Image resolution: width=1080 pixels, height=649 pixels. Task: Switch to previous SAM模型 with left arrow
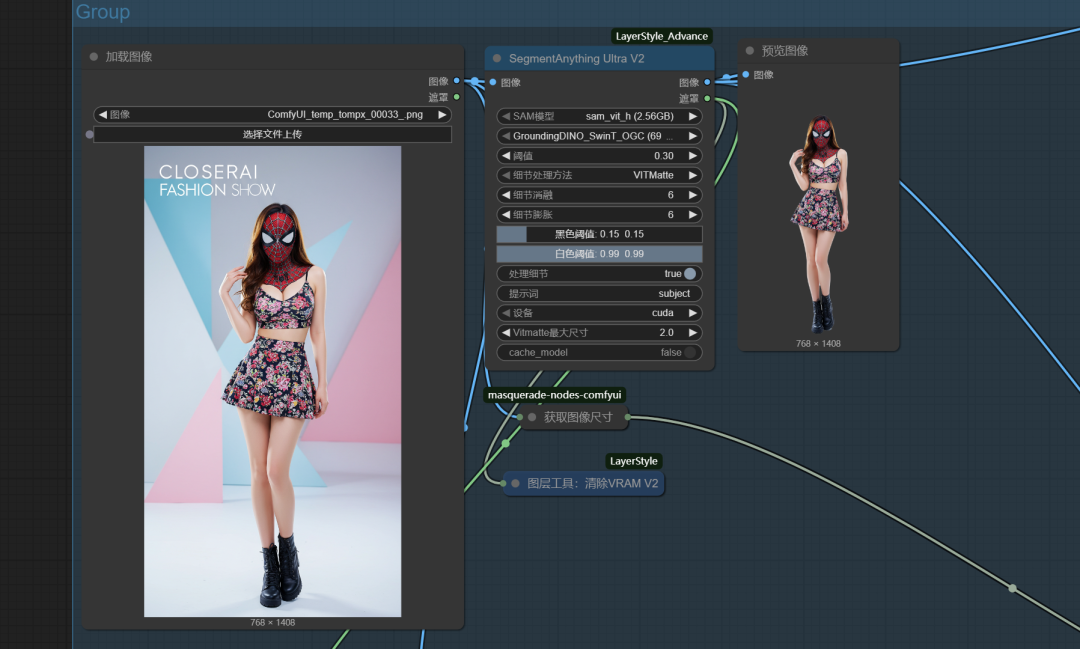point(506,116)
